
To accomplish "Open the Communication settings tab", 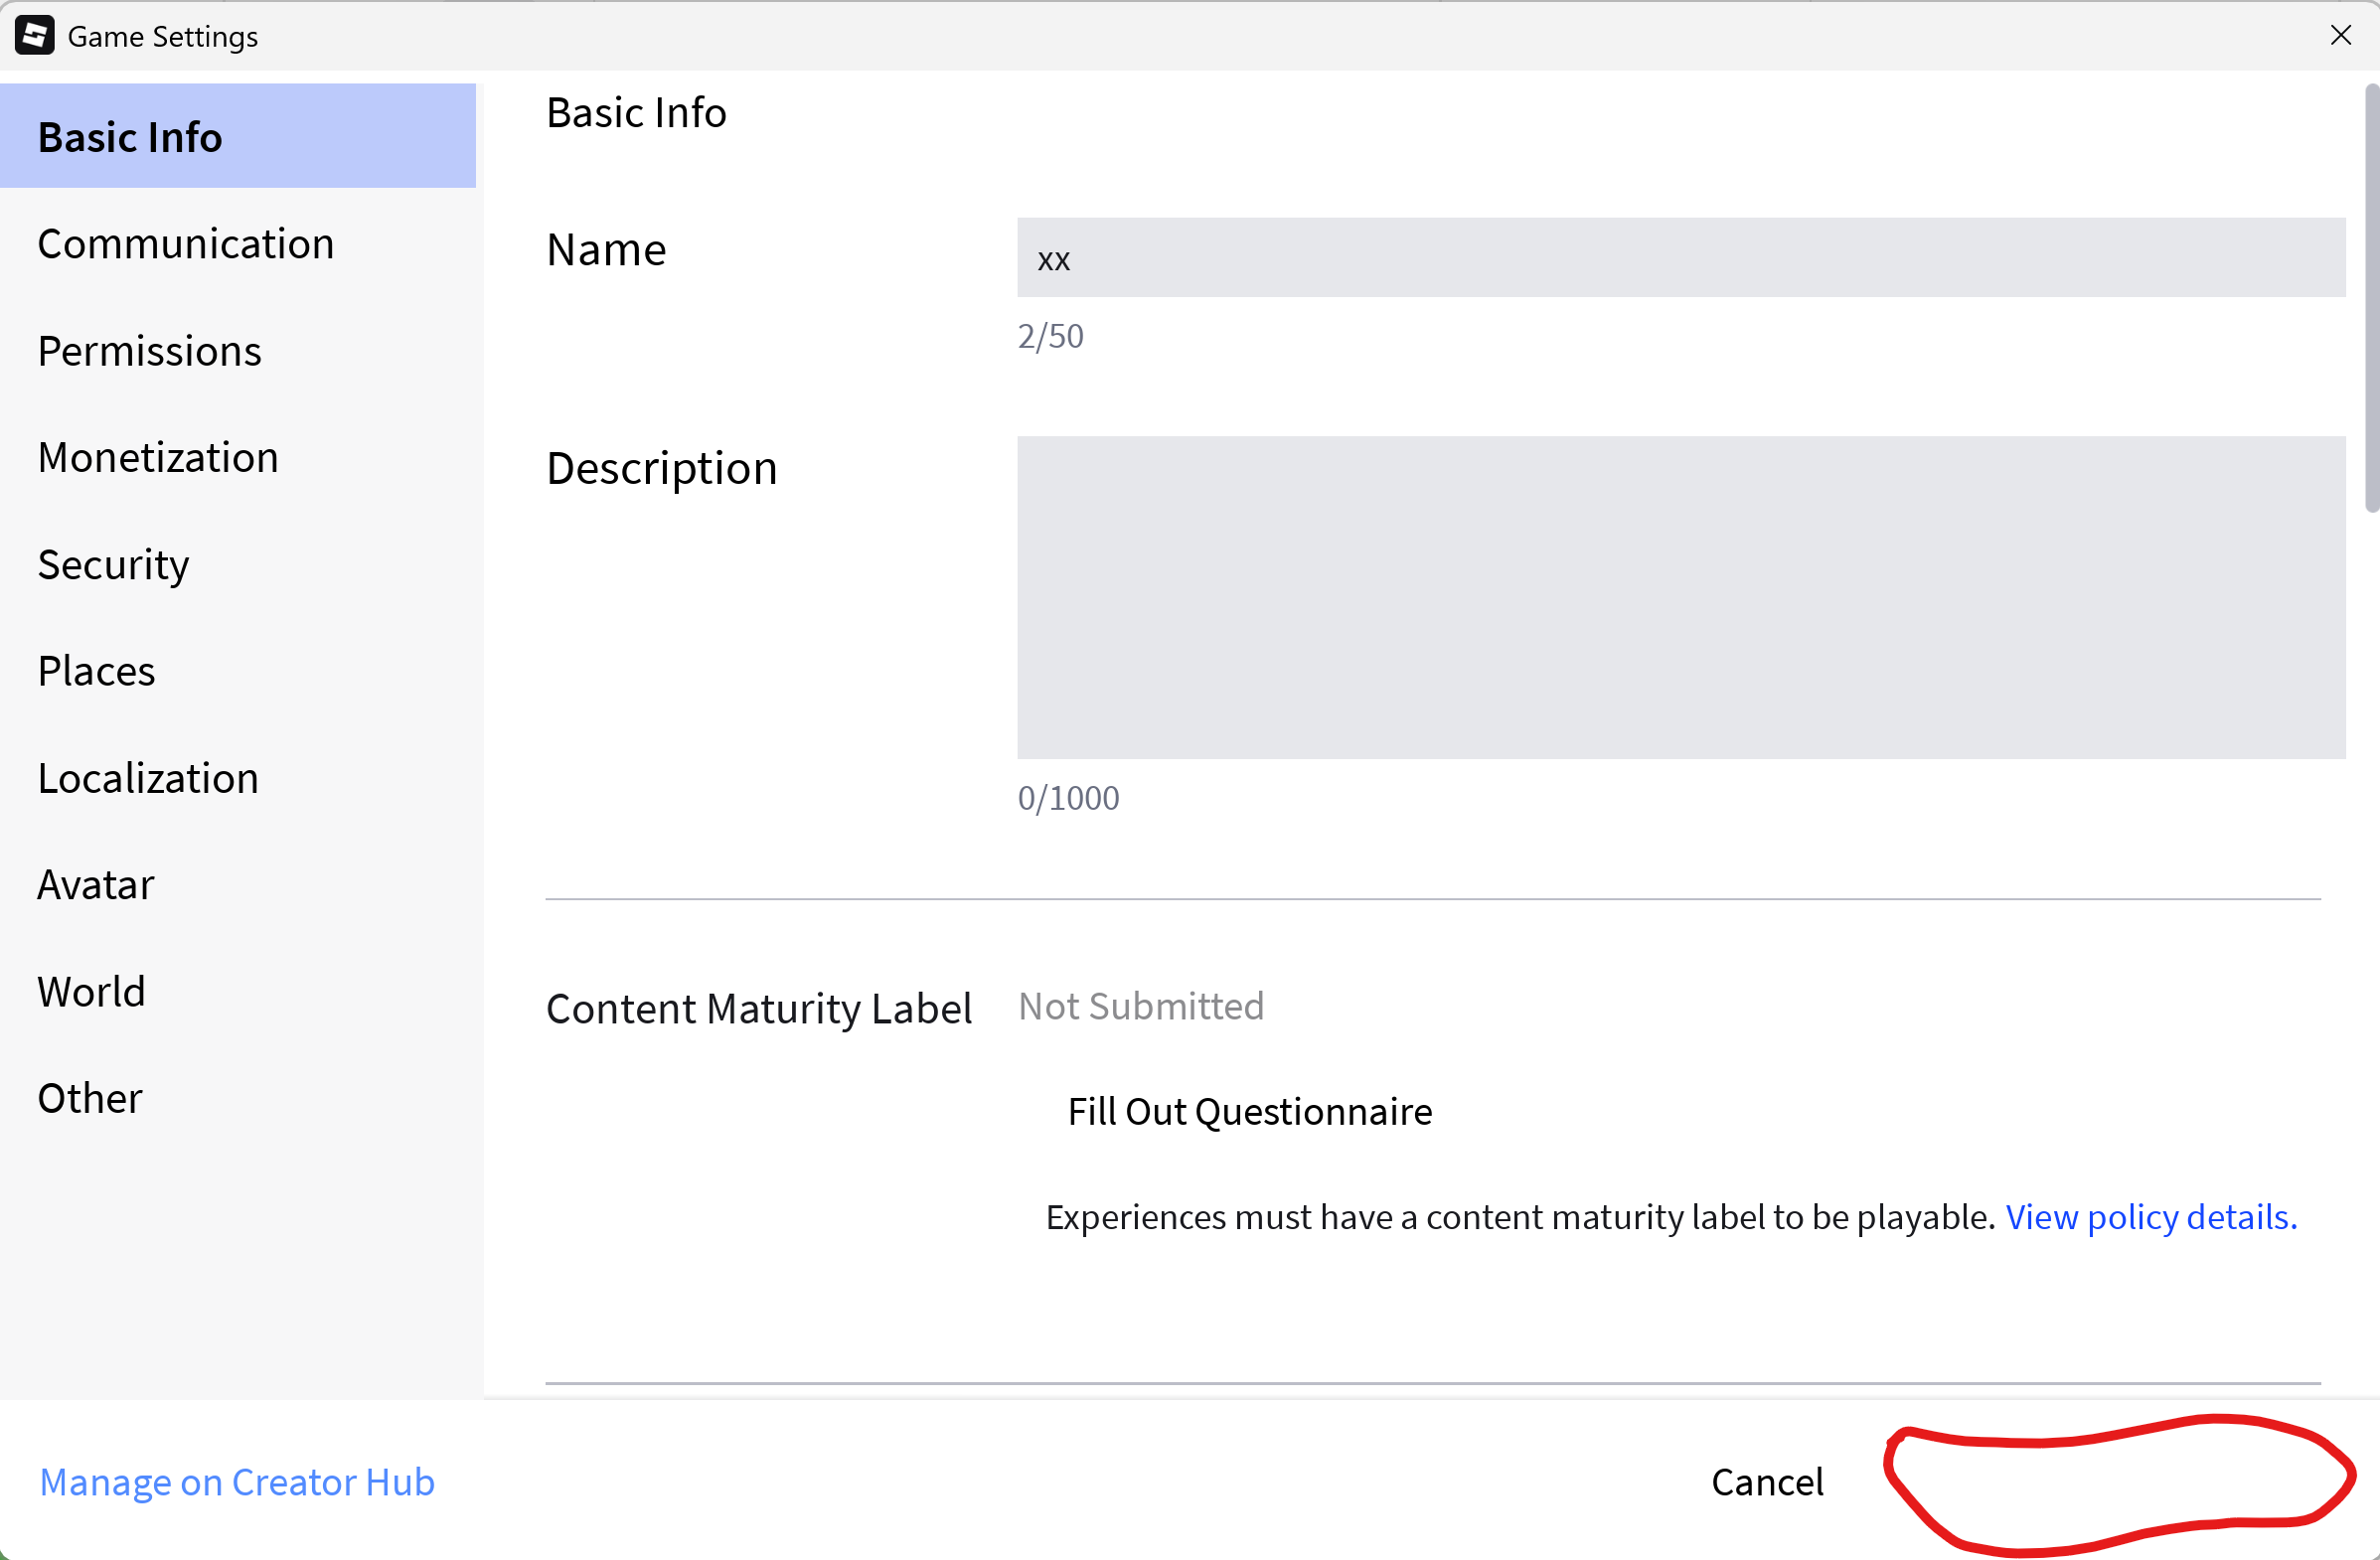I will click(185, 244).
